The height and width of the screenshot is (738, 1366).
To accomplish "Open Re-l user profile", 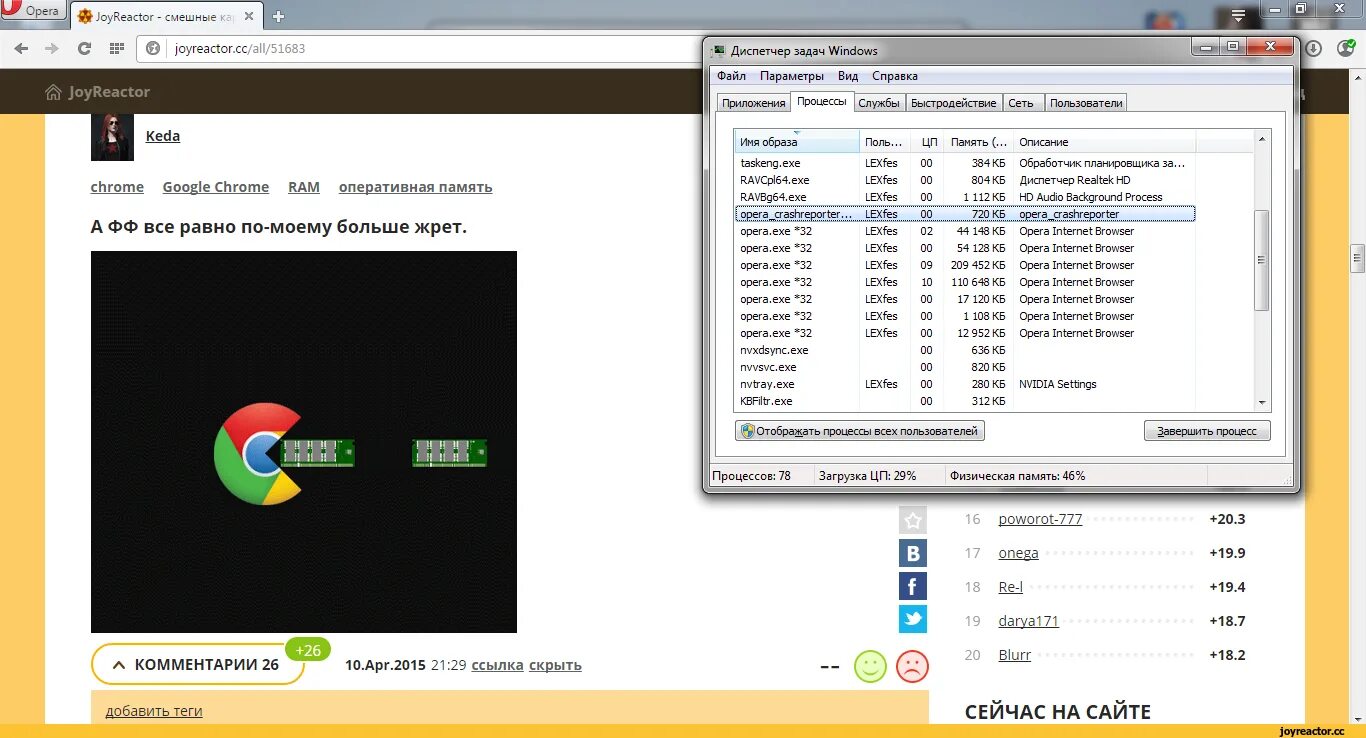I will (x=1010, y=587).
